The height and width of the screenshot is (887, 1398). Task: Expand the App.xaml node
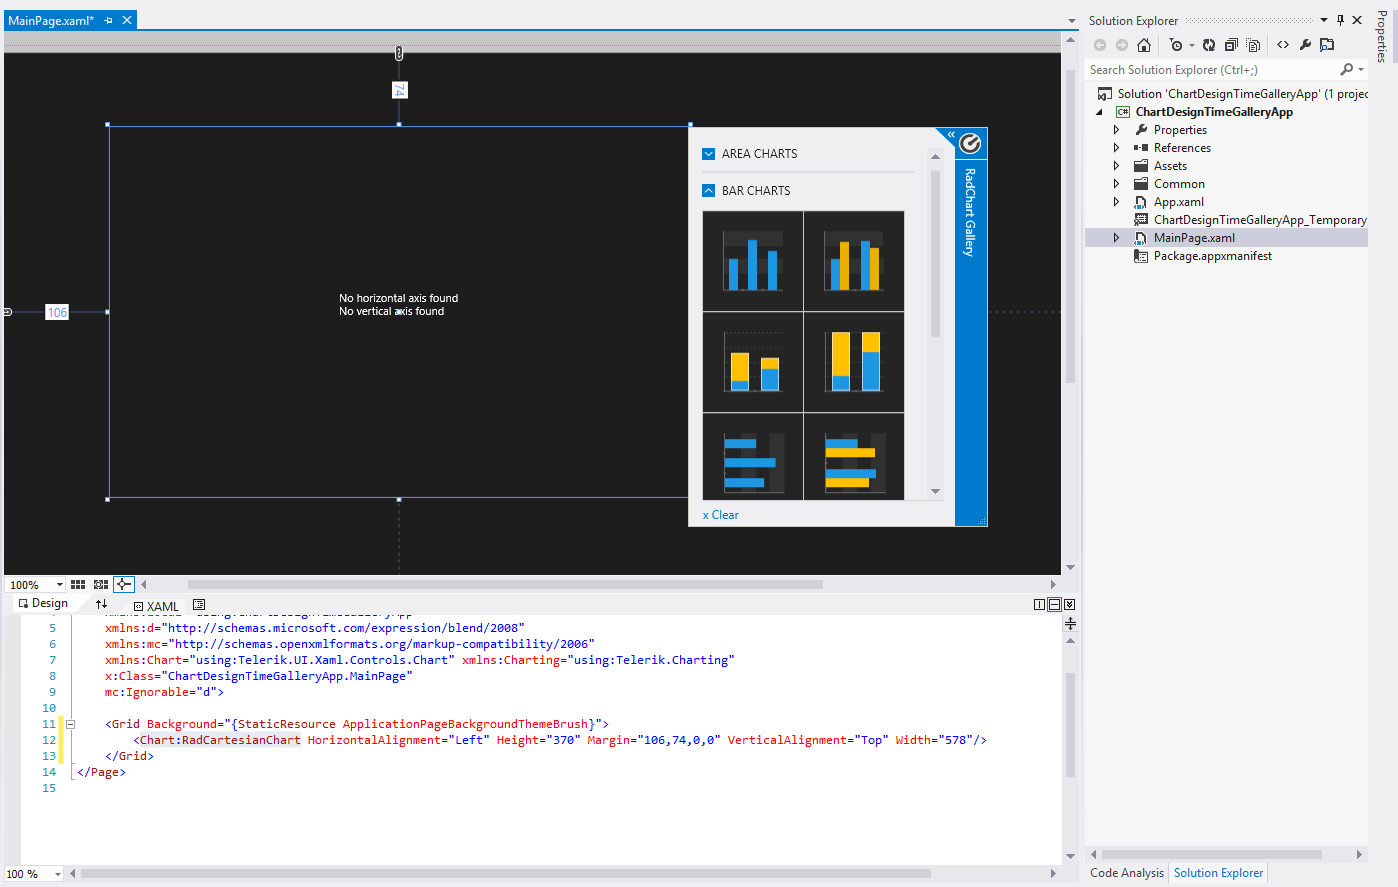click(x=1117, y=202)
